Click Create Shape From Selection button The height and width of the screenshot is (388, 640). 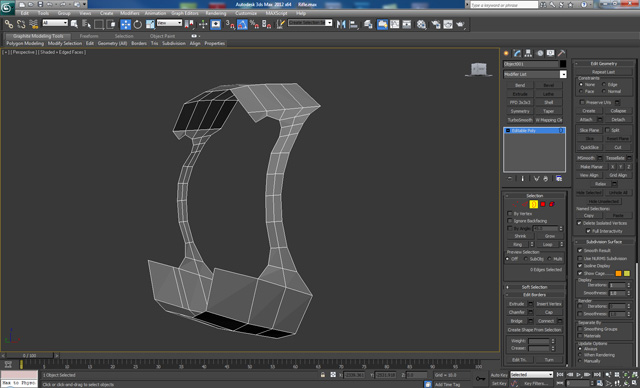(x=535, y=330)
